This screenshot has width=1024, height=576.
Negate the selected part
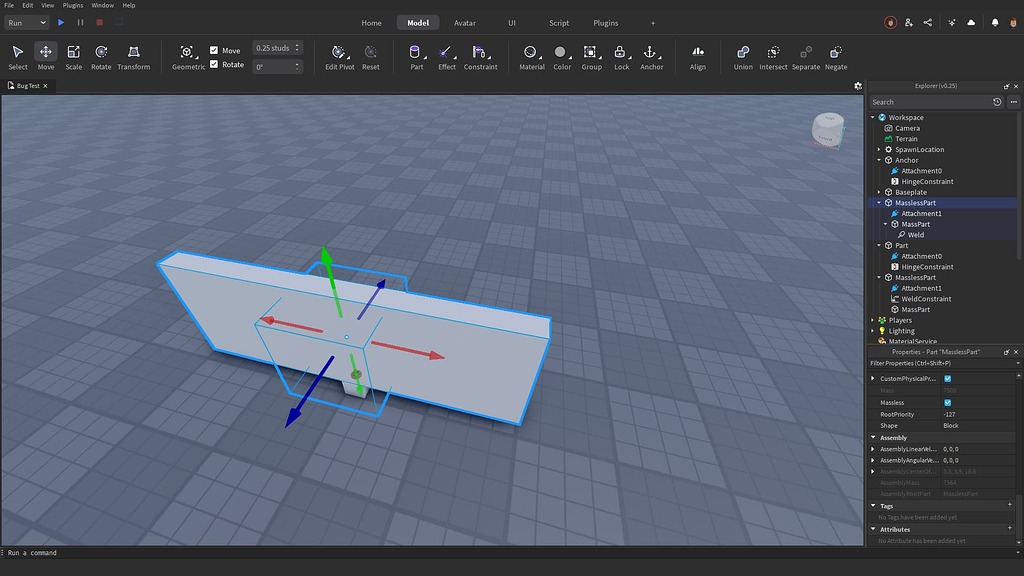pyautogui.click(x=835, y=57)
